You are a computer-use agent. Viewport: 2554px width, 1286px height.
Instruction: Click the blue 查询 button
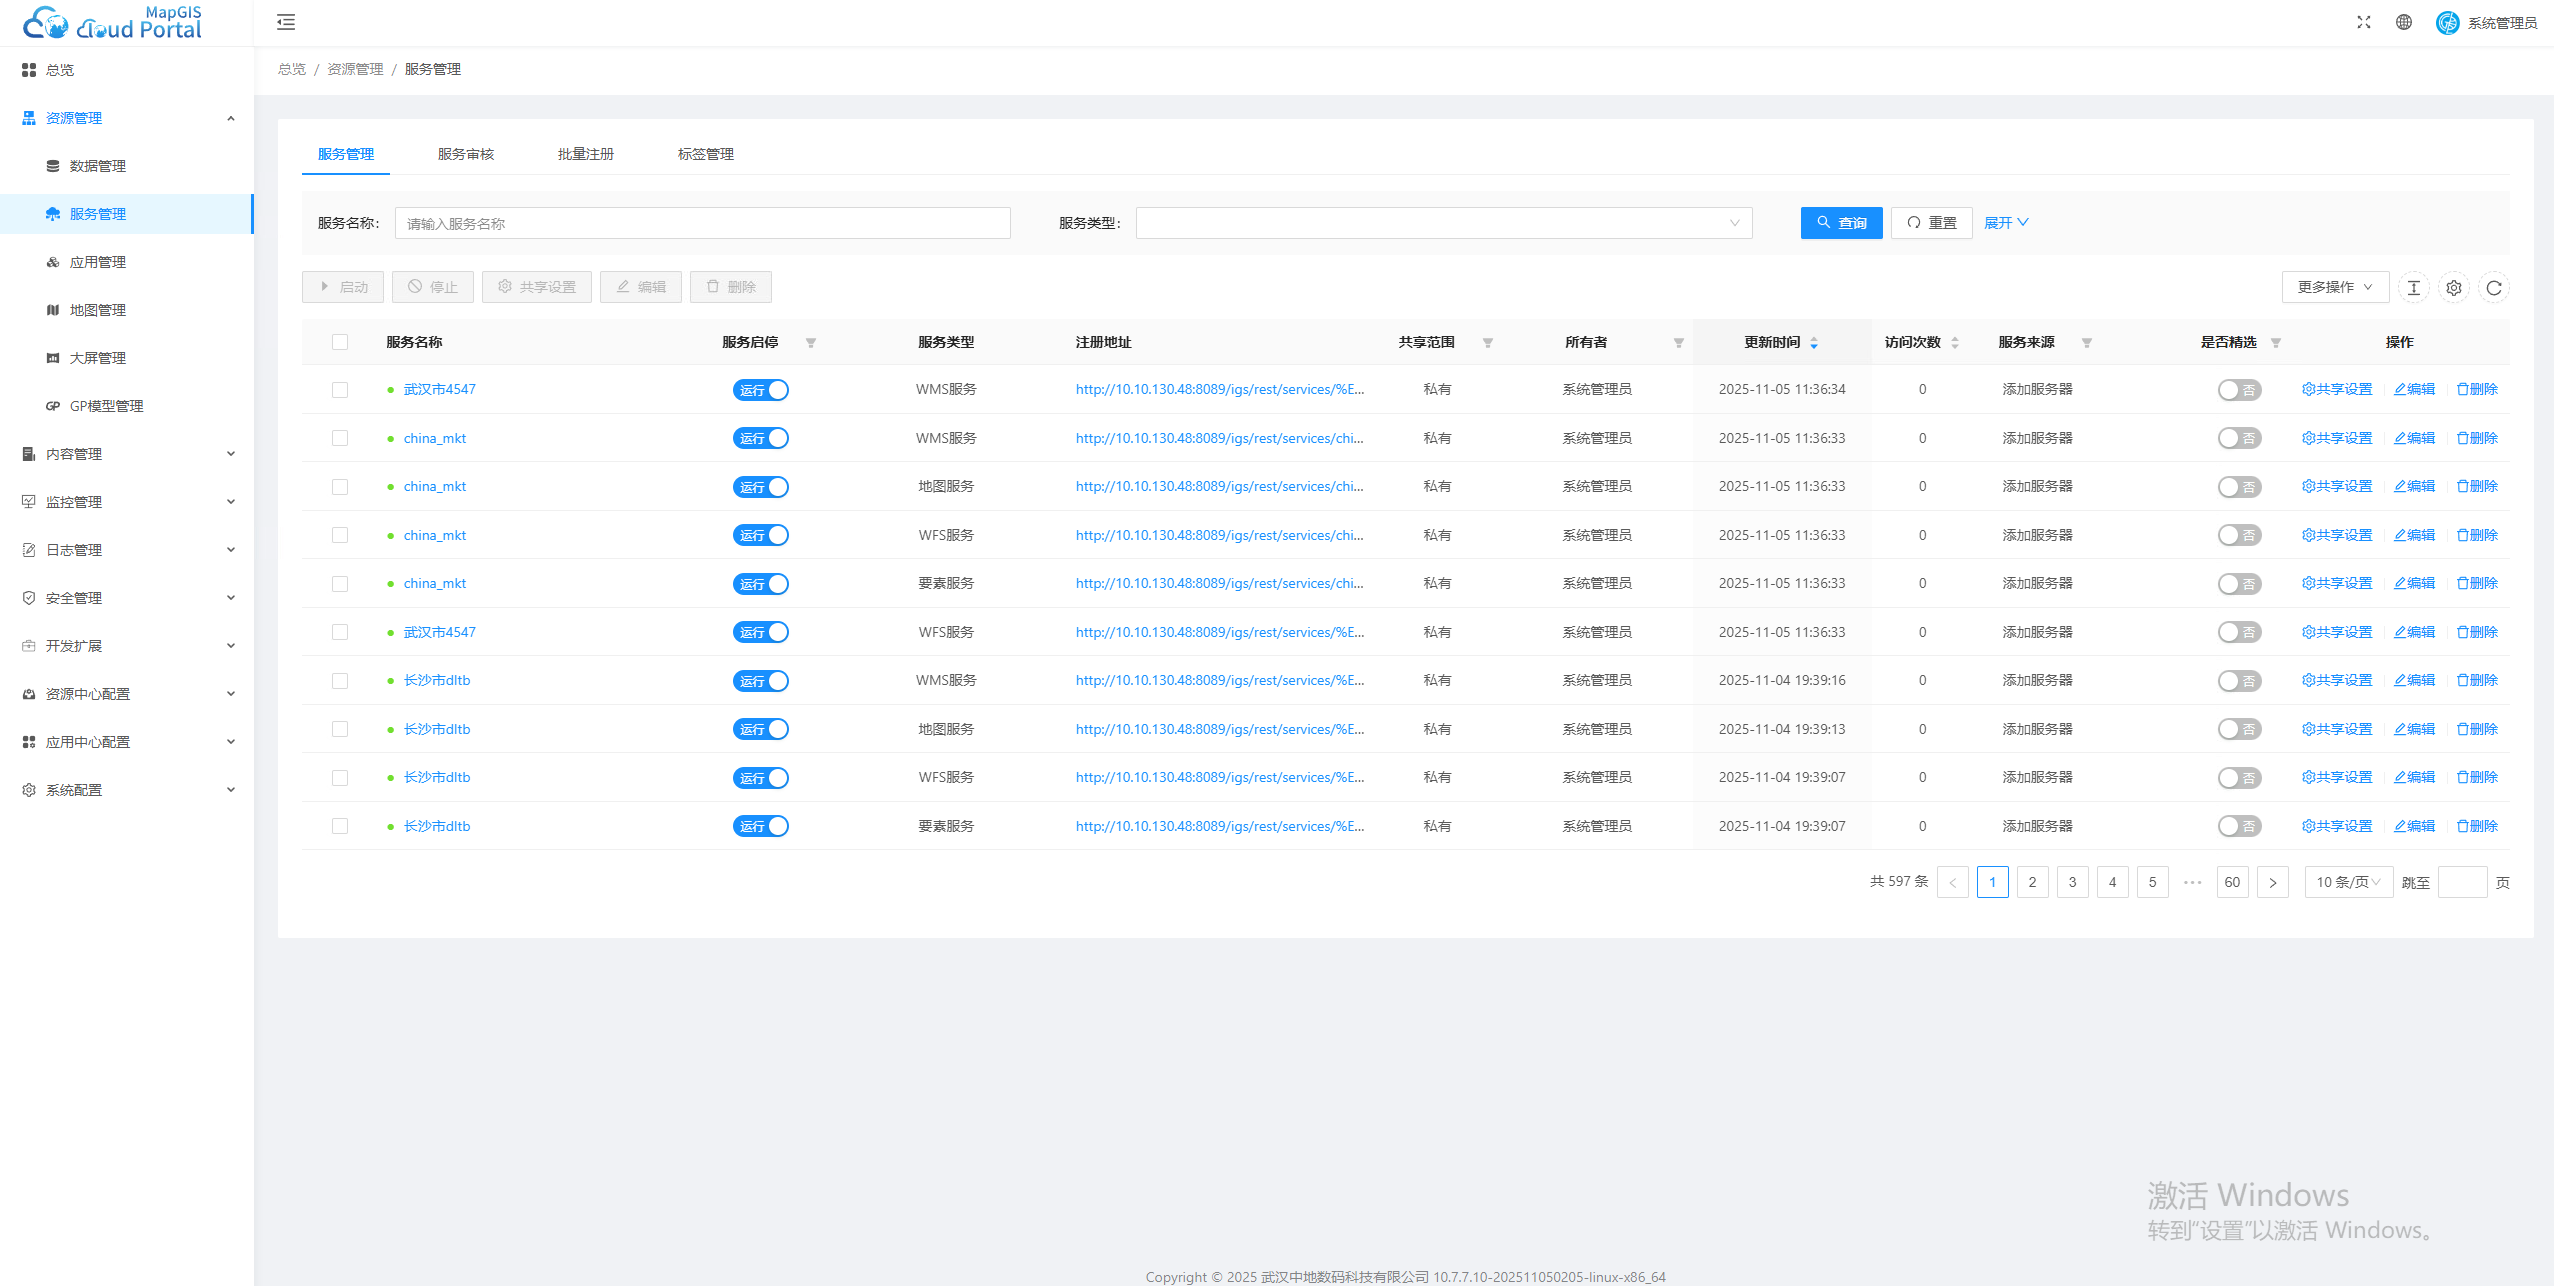(x=1841, y=223)
